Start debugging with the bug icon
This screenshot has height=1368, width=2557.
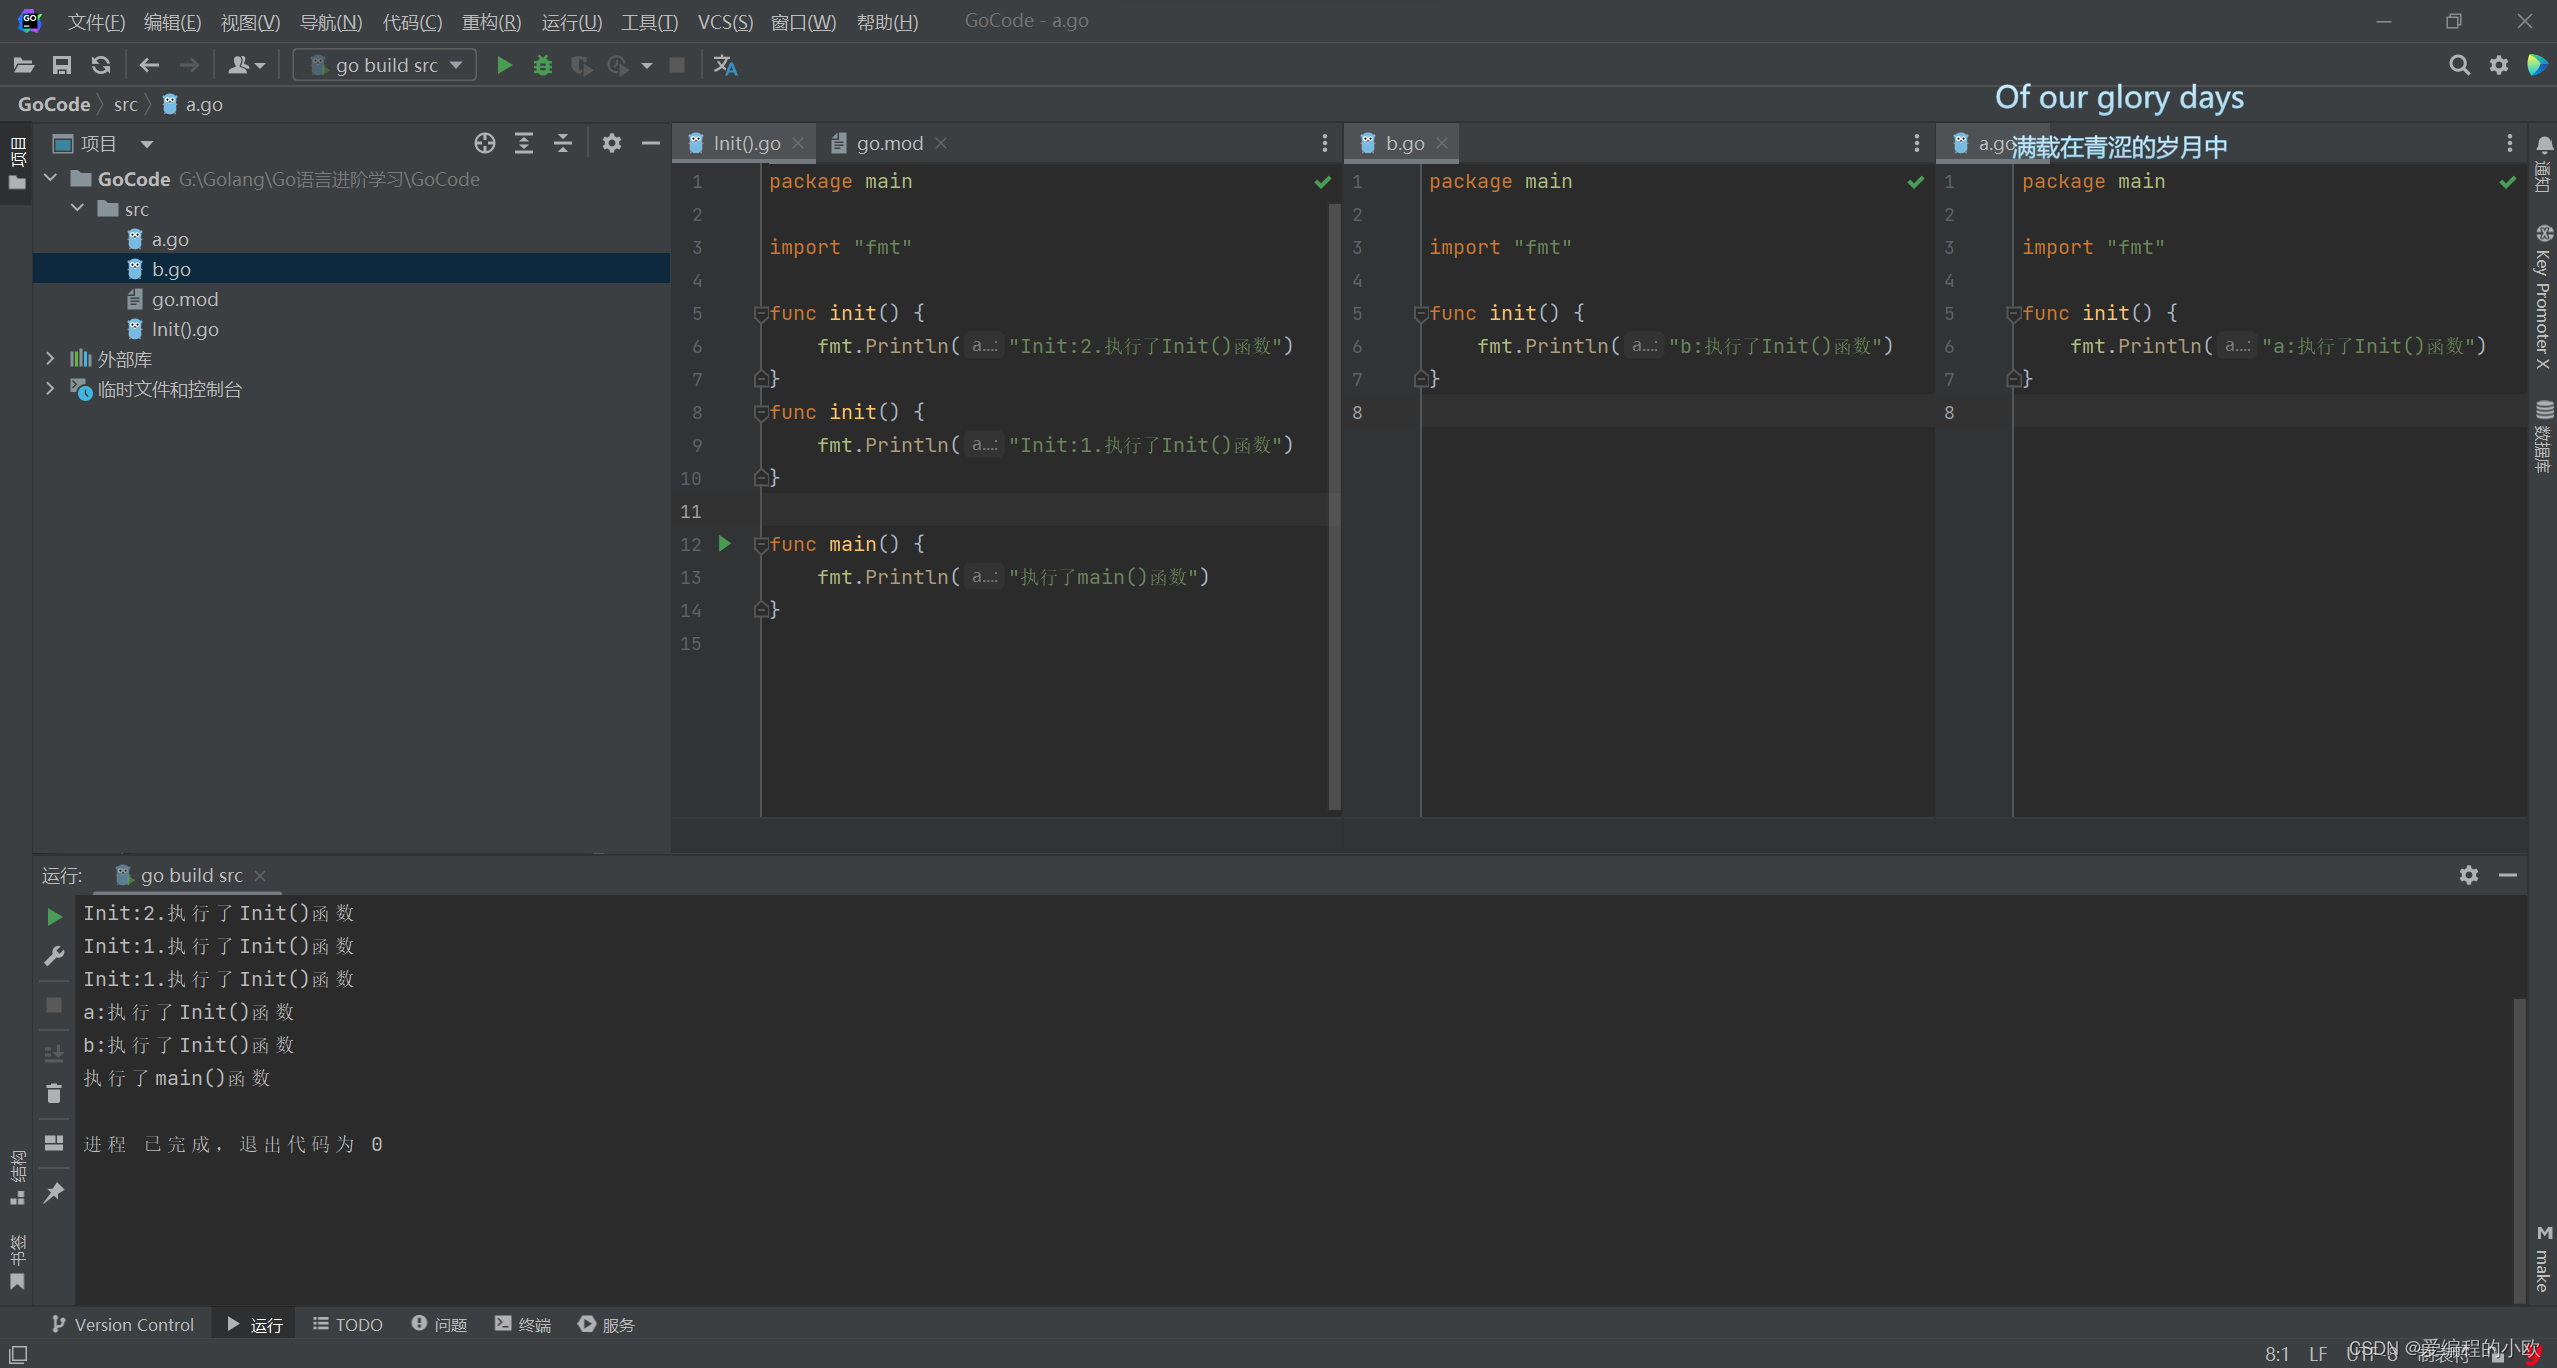[542, 65]
